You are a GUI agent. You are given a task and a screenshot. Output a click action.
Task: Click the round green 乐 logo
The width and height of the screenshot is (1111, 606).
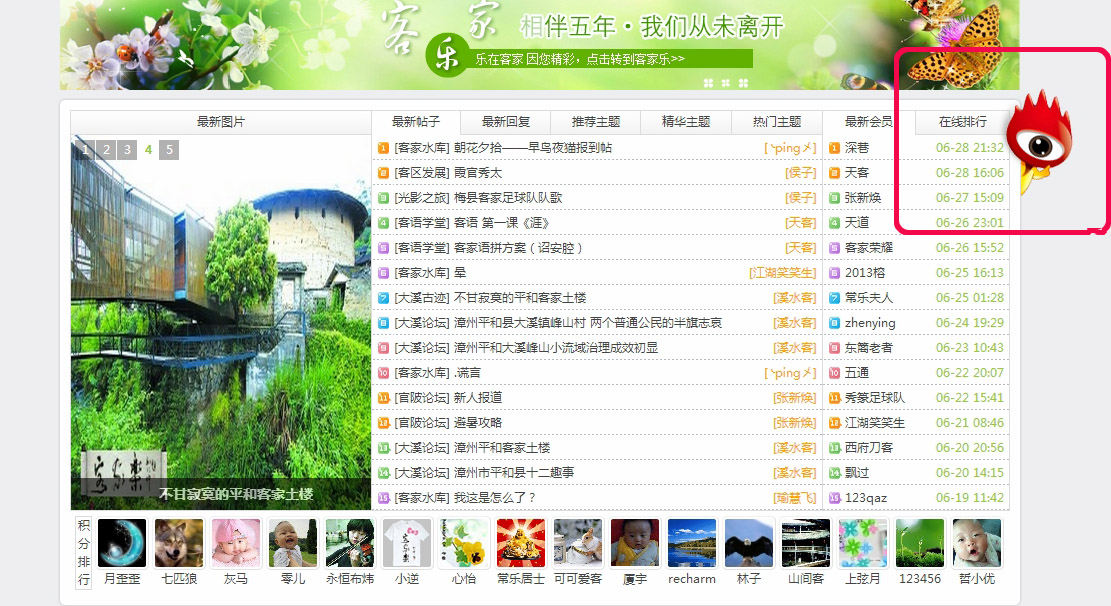coord(446,56)
